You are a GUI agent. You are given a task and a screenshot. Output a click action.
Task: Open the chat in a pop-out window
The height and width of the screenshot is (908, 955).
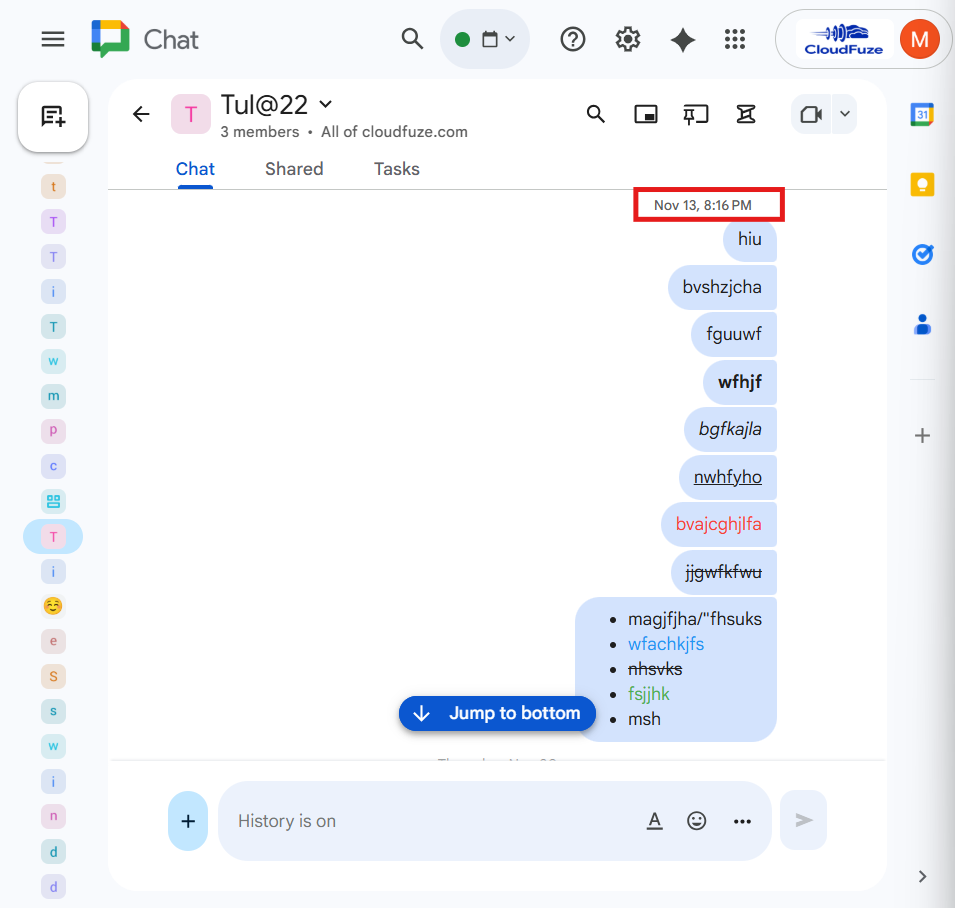pyautogui.click(x=646, y=114)
